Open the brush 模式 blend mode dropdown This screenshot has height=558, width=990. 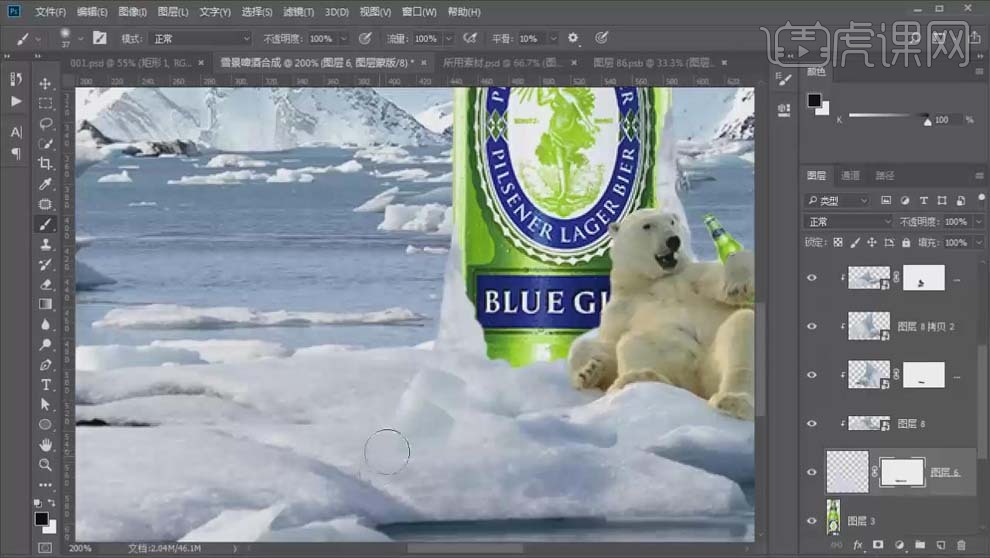[x=198, y=38]
